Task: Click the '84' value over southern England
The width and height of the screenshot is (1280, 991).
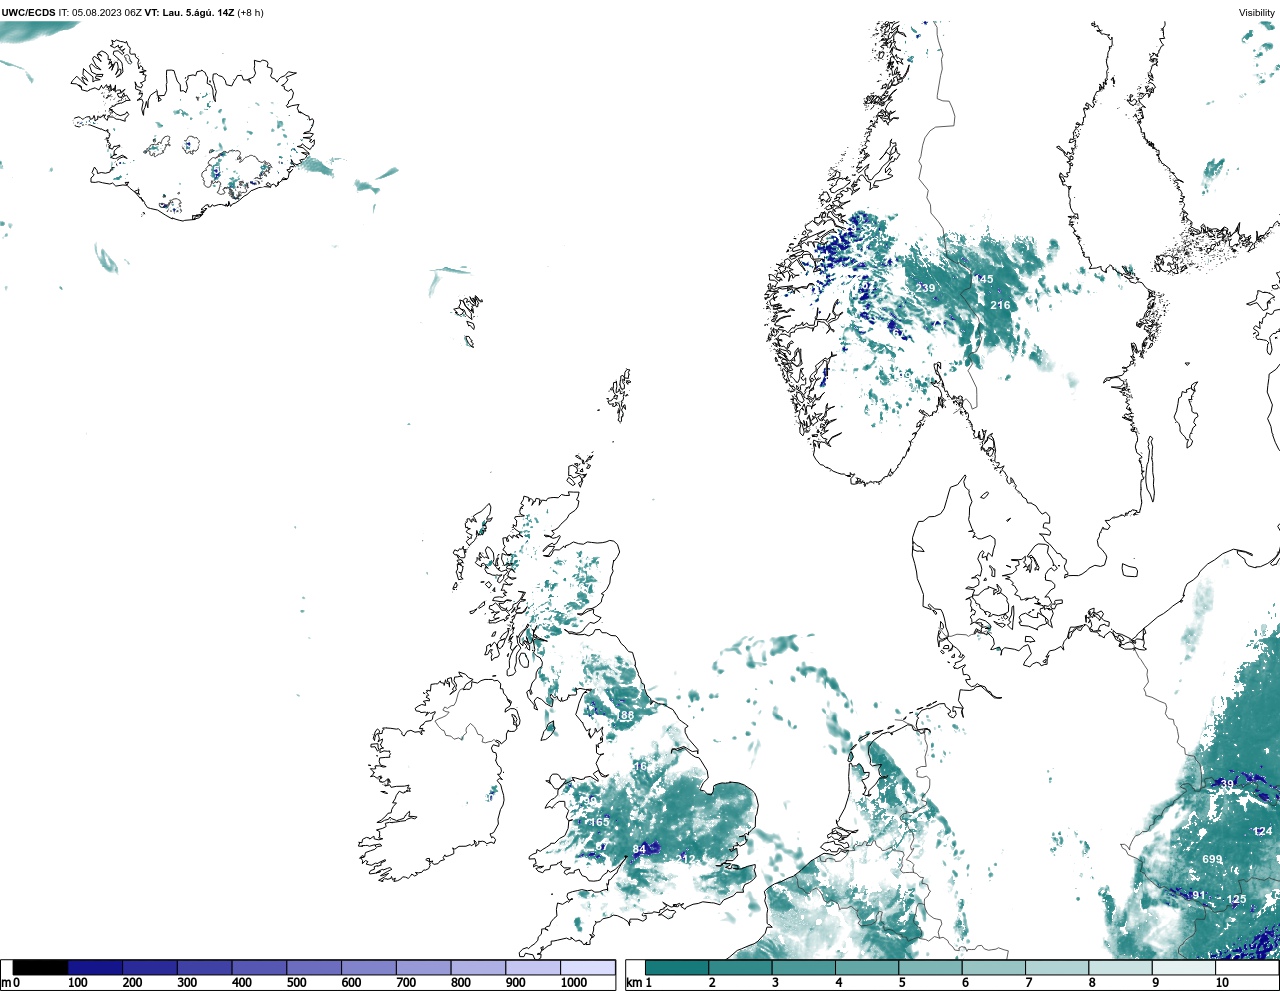Action: (639, 850)
